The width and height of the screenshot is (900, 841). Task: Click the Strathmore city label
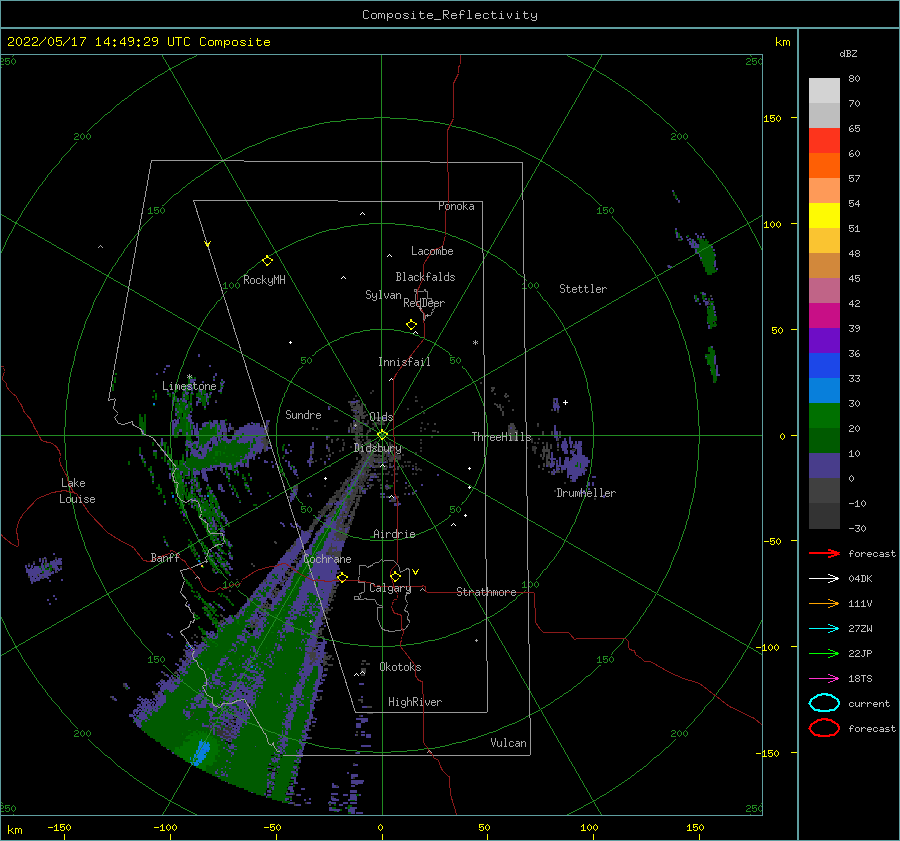pyautogui.click(x=486, y=592)
